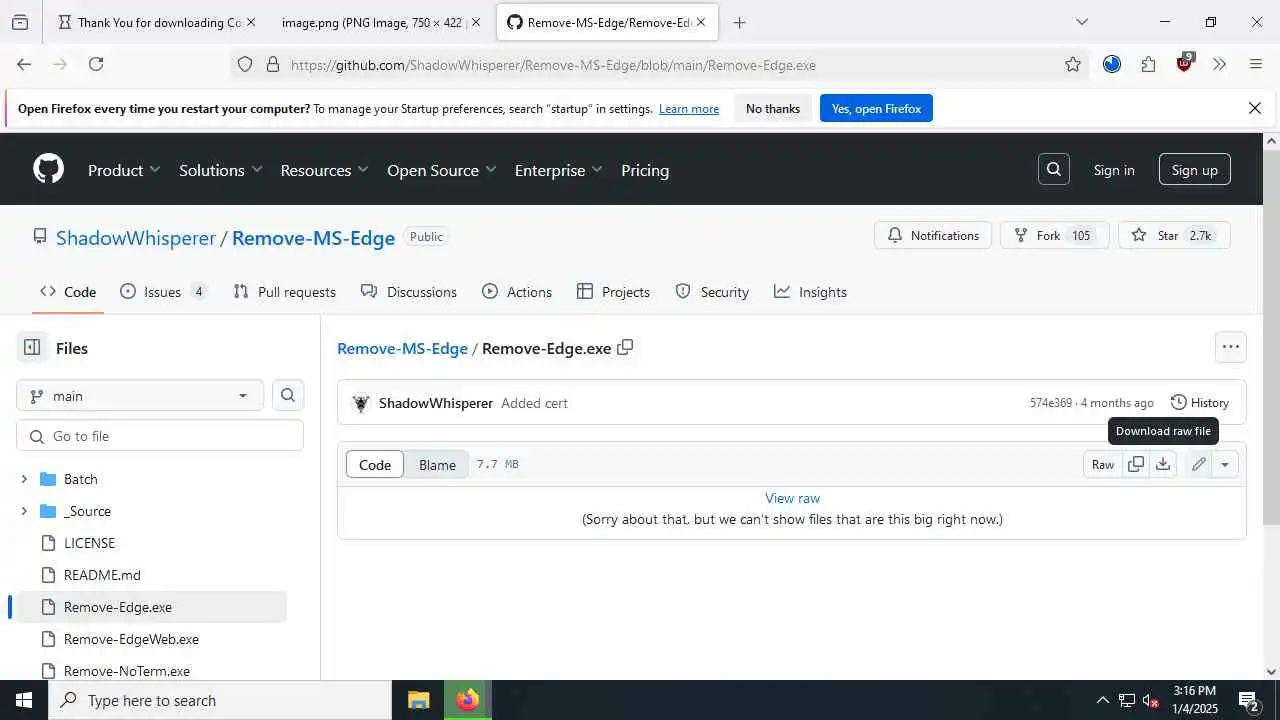This screenshot has width=1280, height=720.
Task: Click the GitHub logo icon
Action: [49, 169]
